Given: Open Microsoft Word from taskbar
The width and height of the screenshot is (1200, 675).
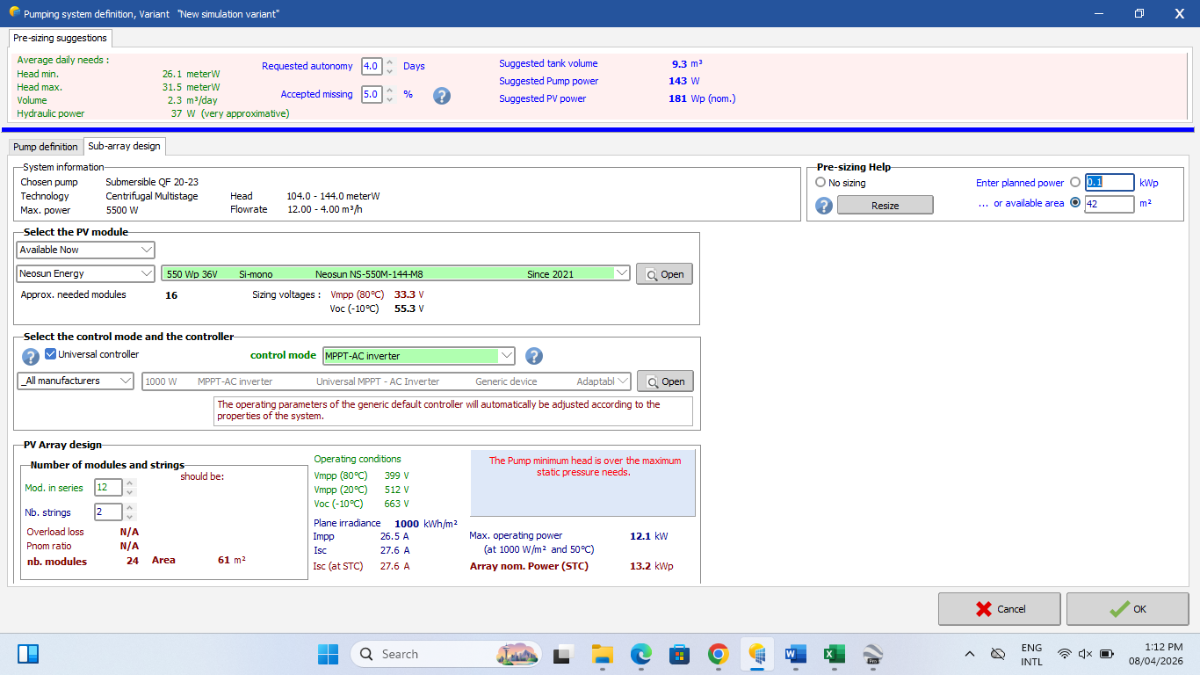Looking at the screenshot, I should point(796,654).
